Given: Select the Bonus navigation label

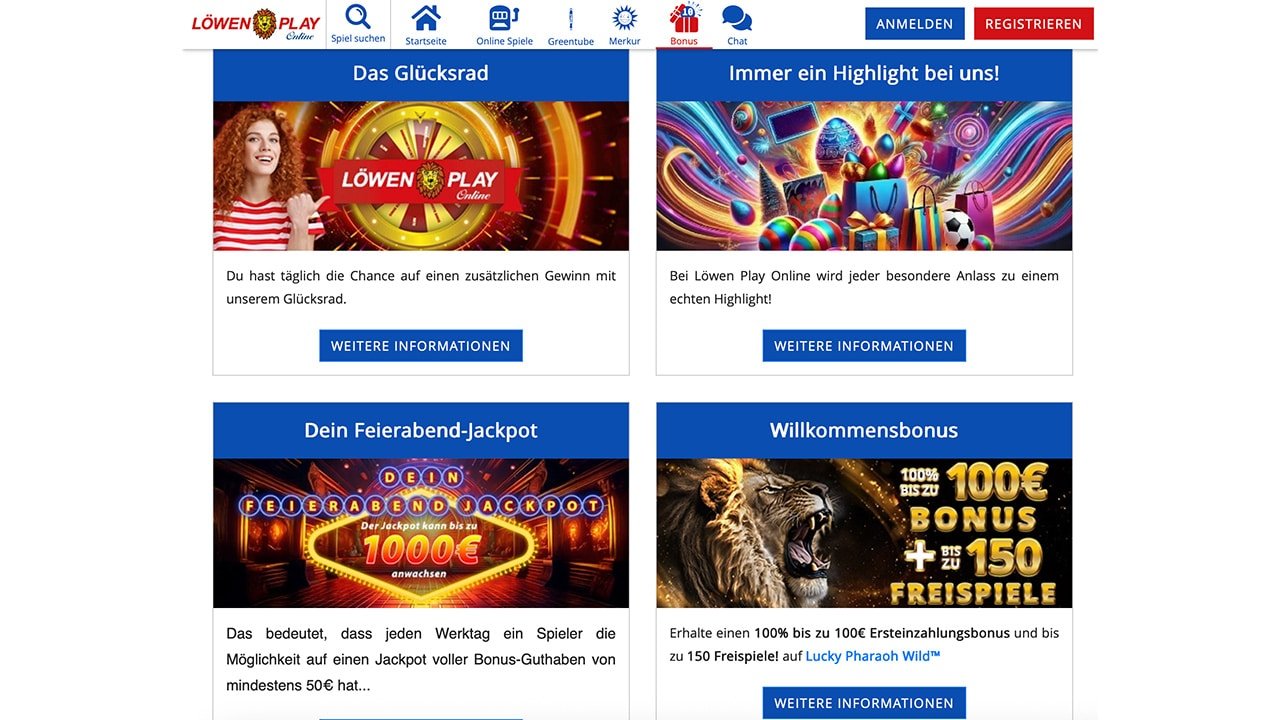Looking at the screenshot, I should point(684,40).
